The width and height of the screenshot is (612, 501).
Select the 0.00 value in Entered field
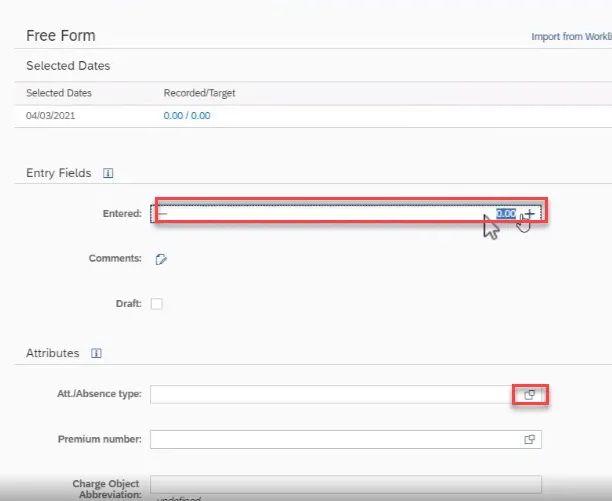tap(506, 214)
